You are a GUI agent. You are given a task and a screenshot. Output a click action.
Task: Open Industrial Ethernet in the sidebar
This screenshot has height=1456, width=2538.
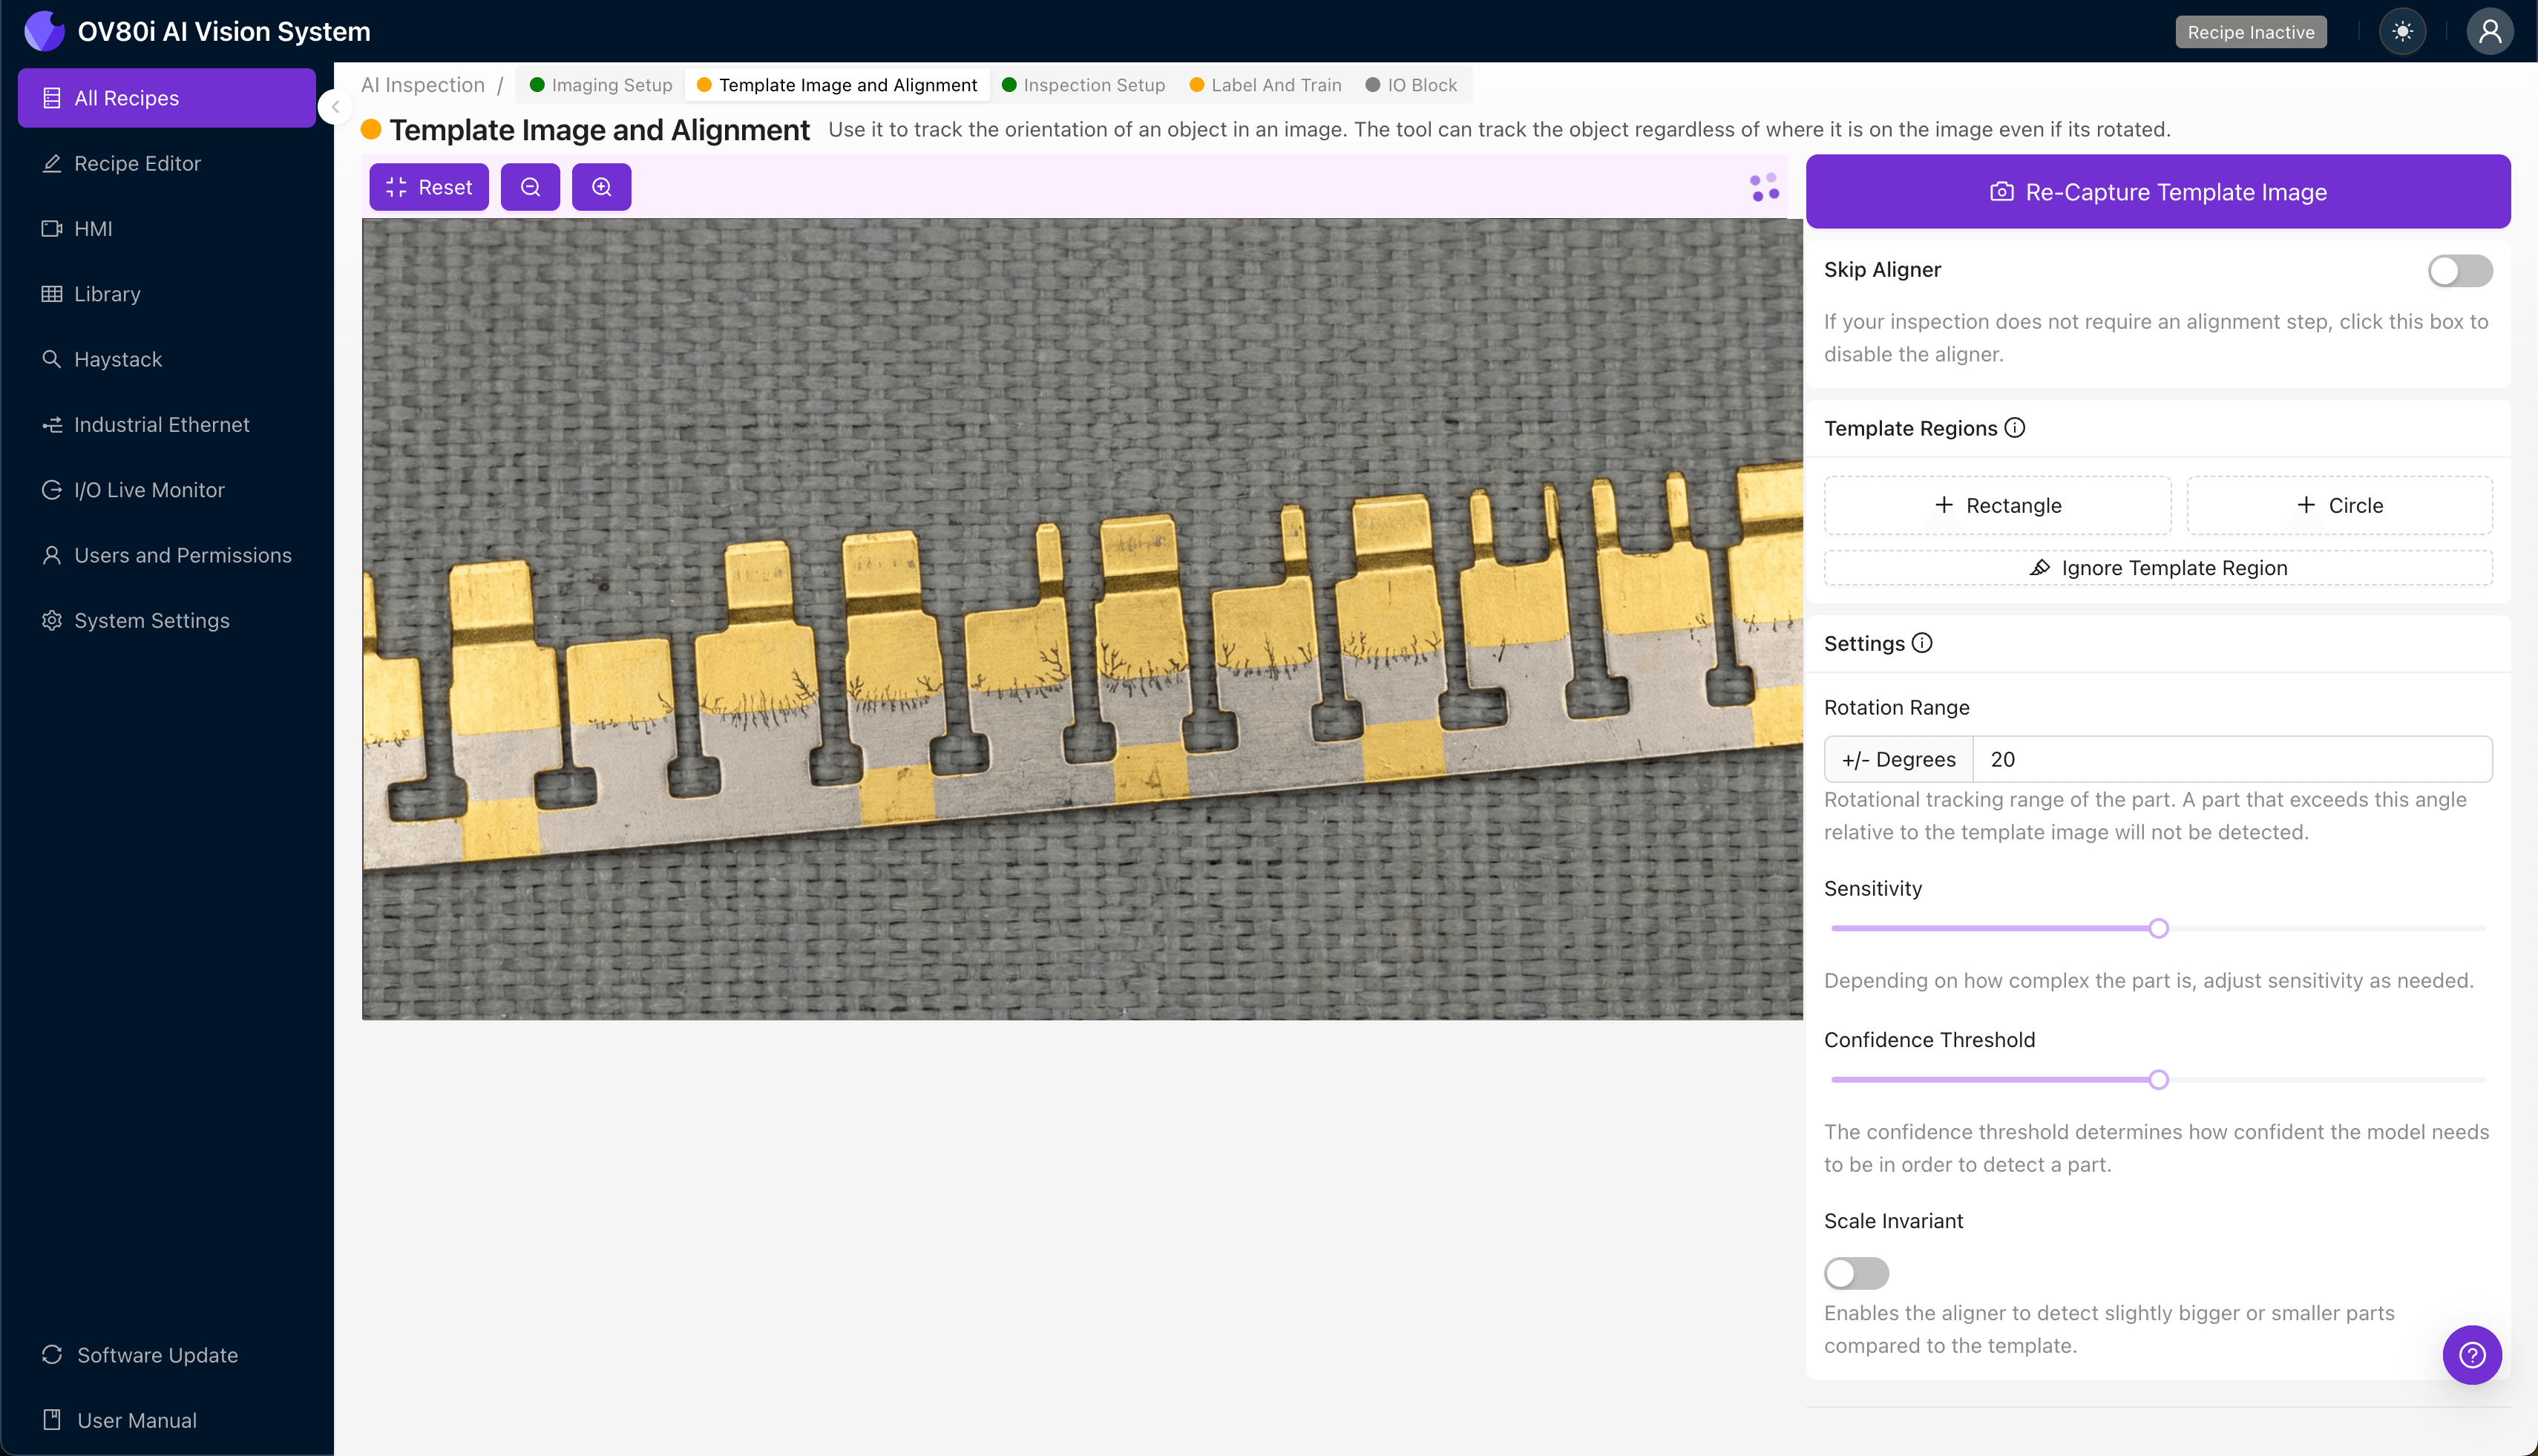click(161, 425)
